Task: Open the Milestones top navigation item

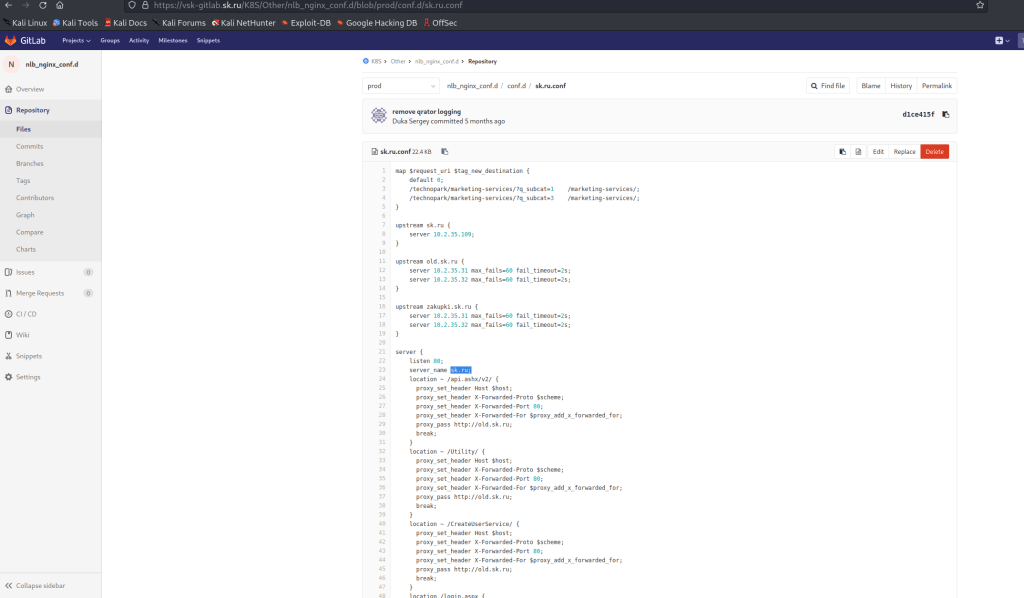Action: tap(173, 40)
